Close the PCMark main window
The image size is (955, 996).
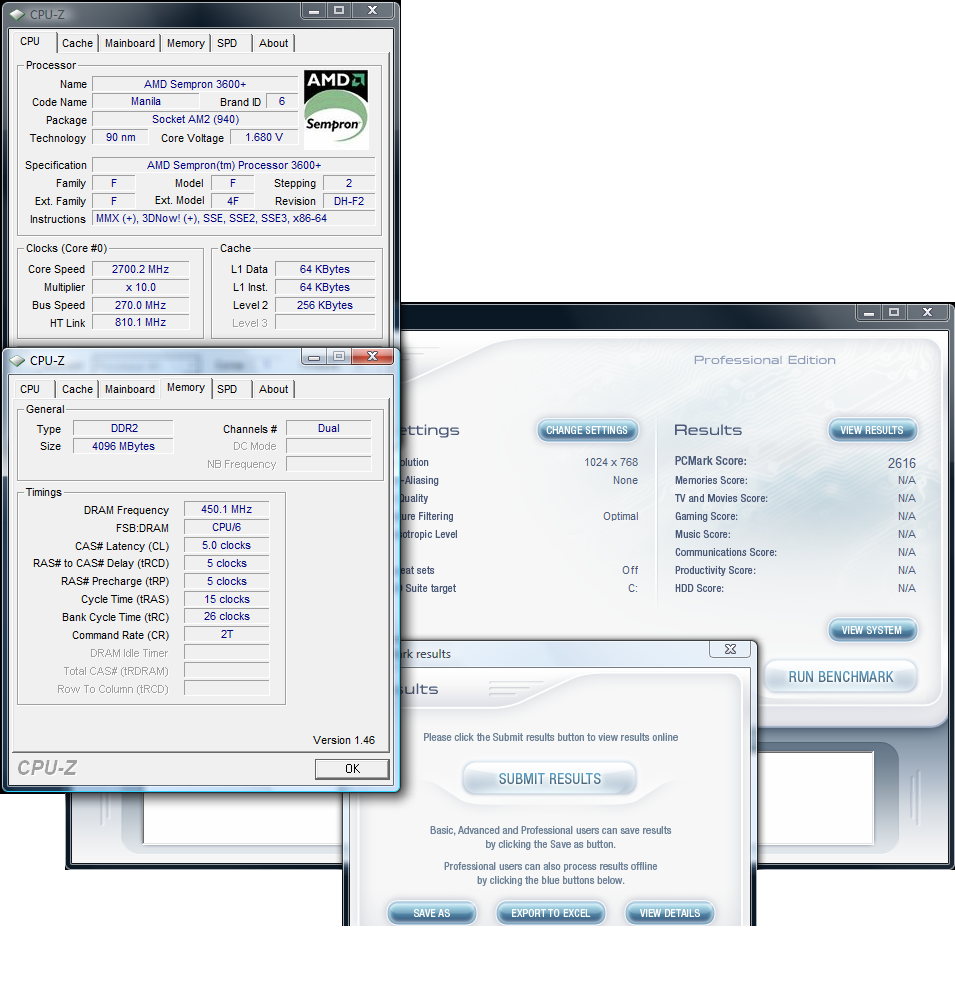click(x=928, y=313)
